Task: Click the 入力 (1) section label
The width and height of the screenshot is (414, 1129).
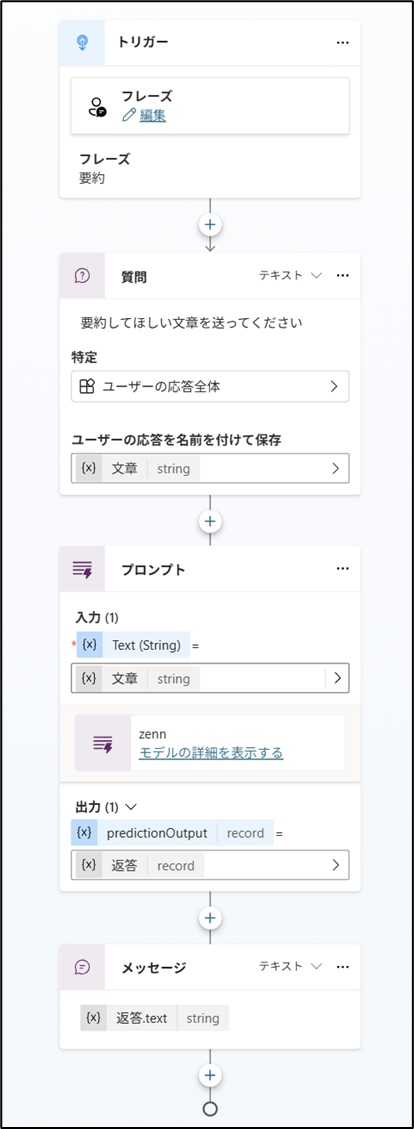Action: (x=96, y=617)
